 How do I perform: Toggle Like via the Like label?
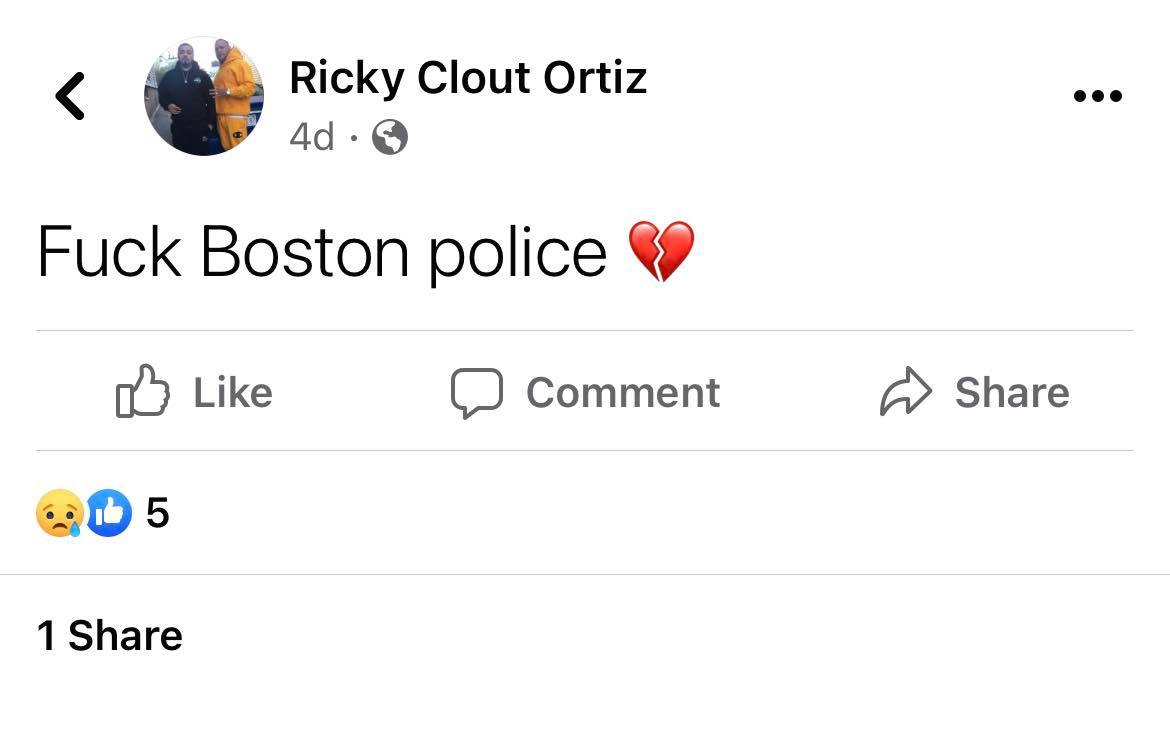pyautogui.click(x=232, y=392)
